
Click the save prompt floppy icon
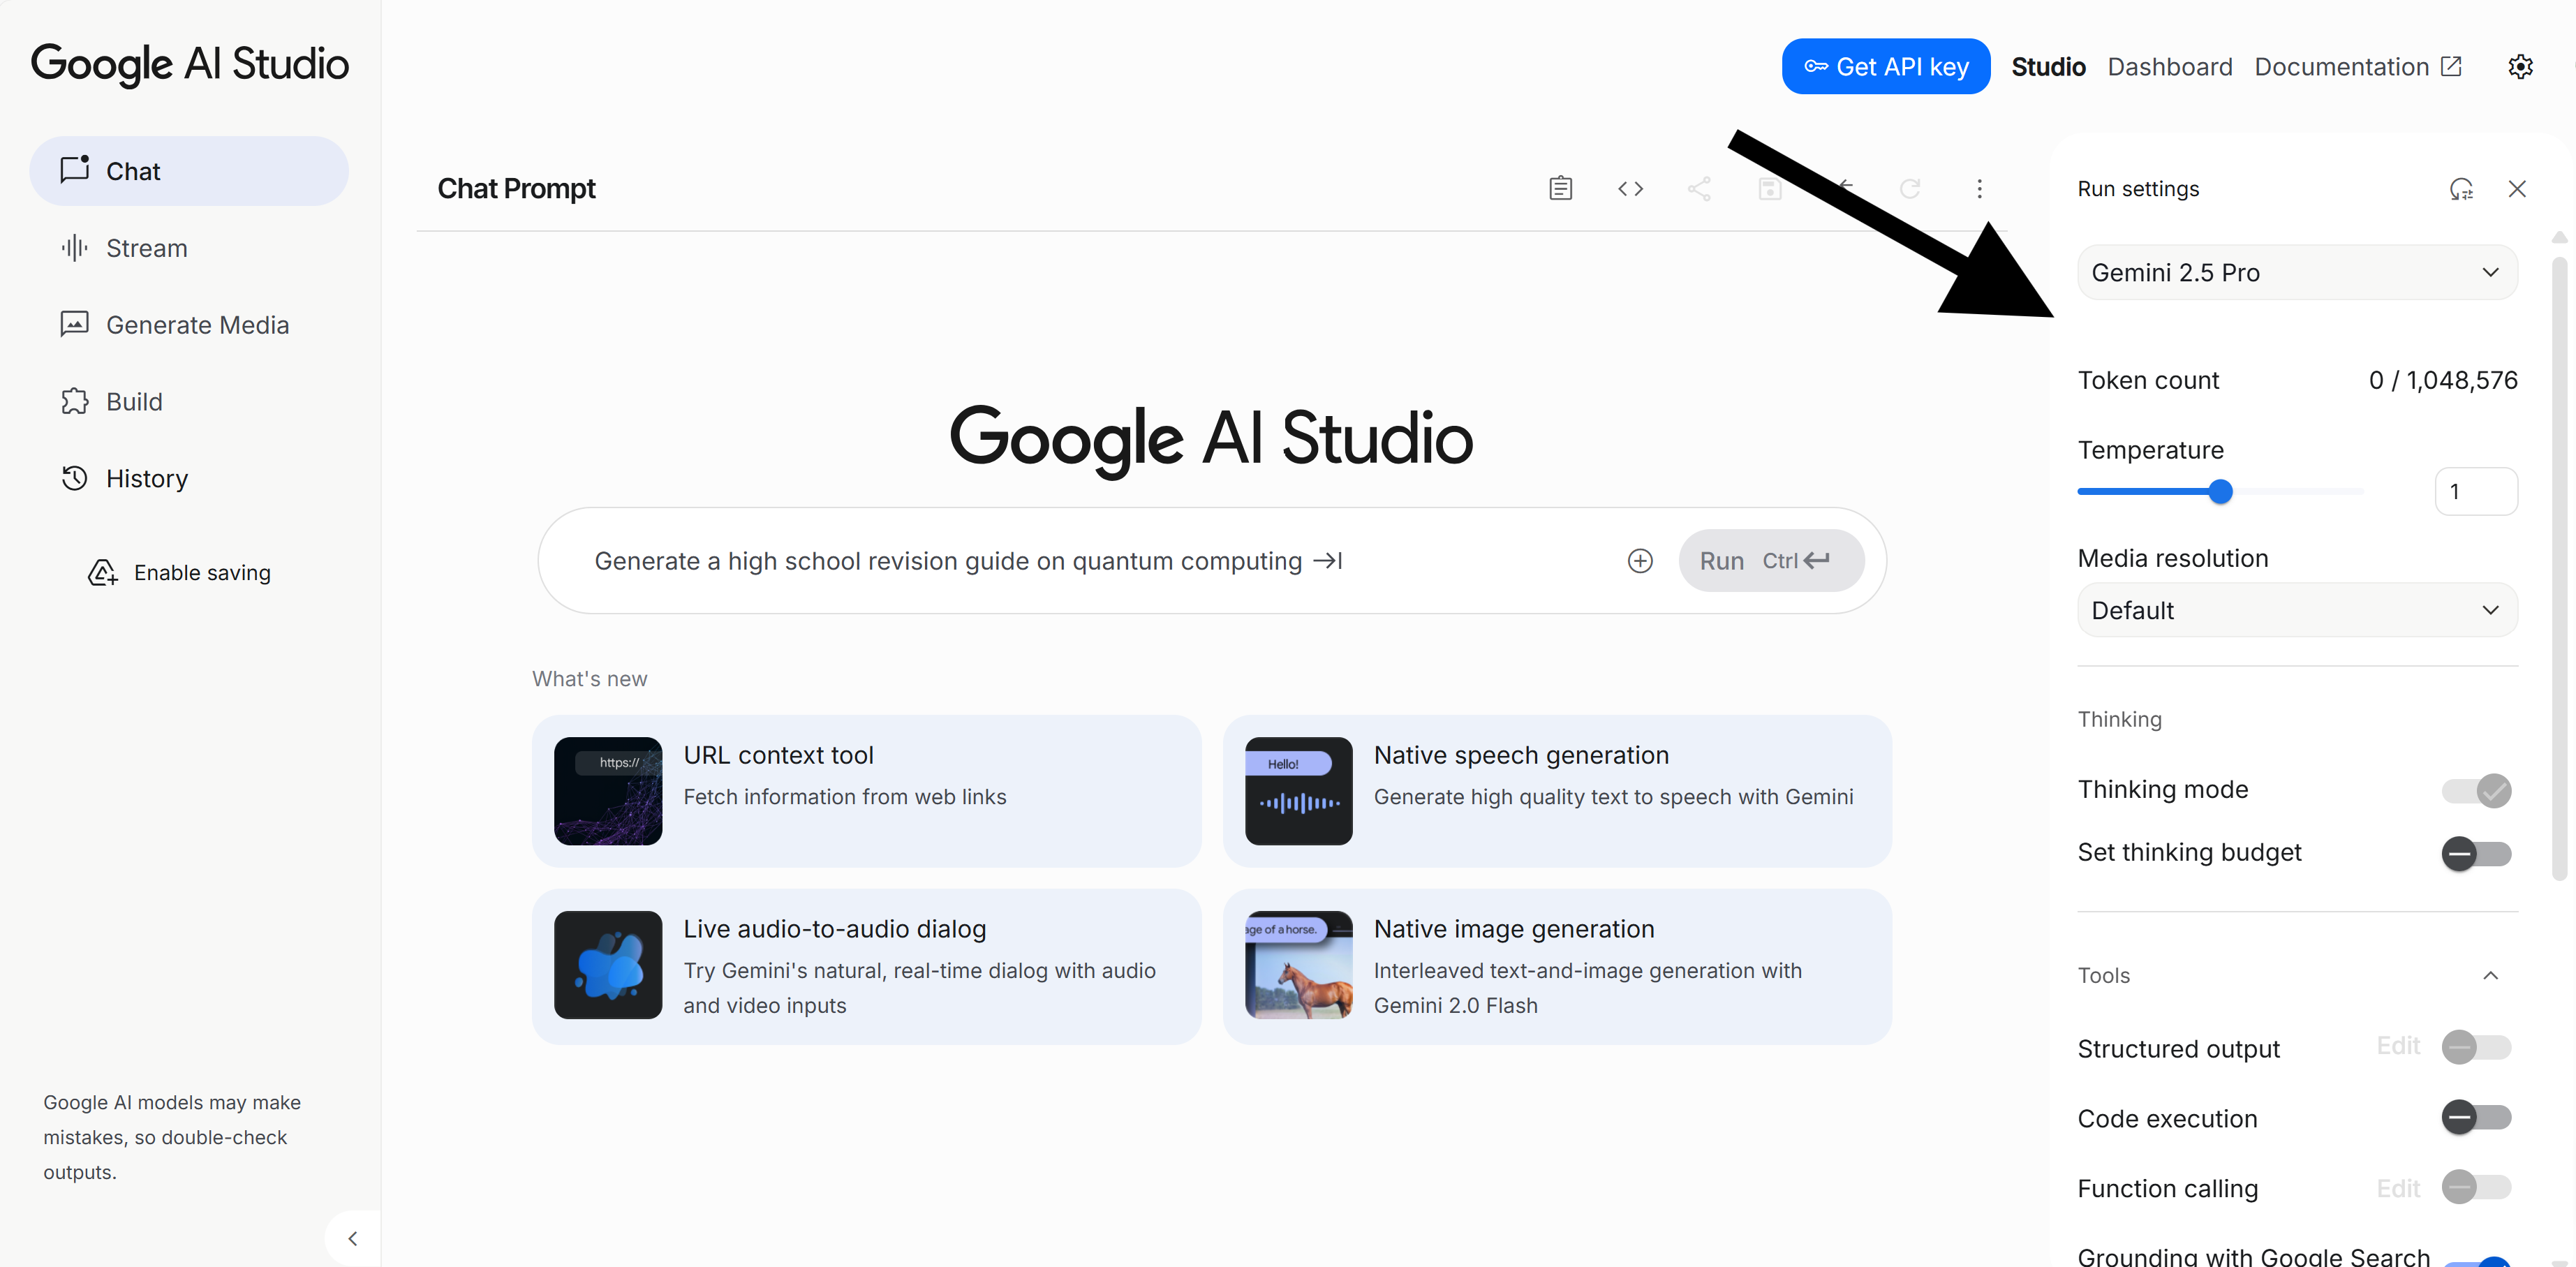point(1769,188)
